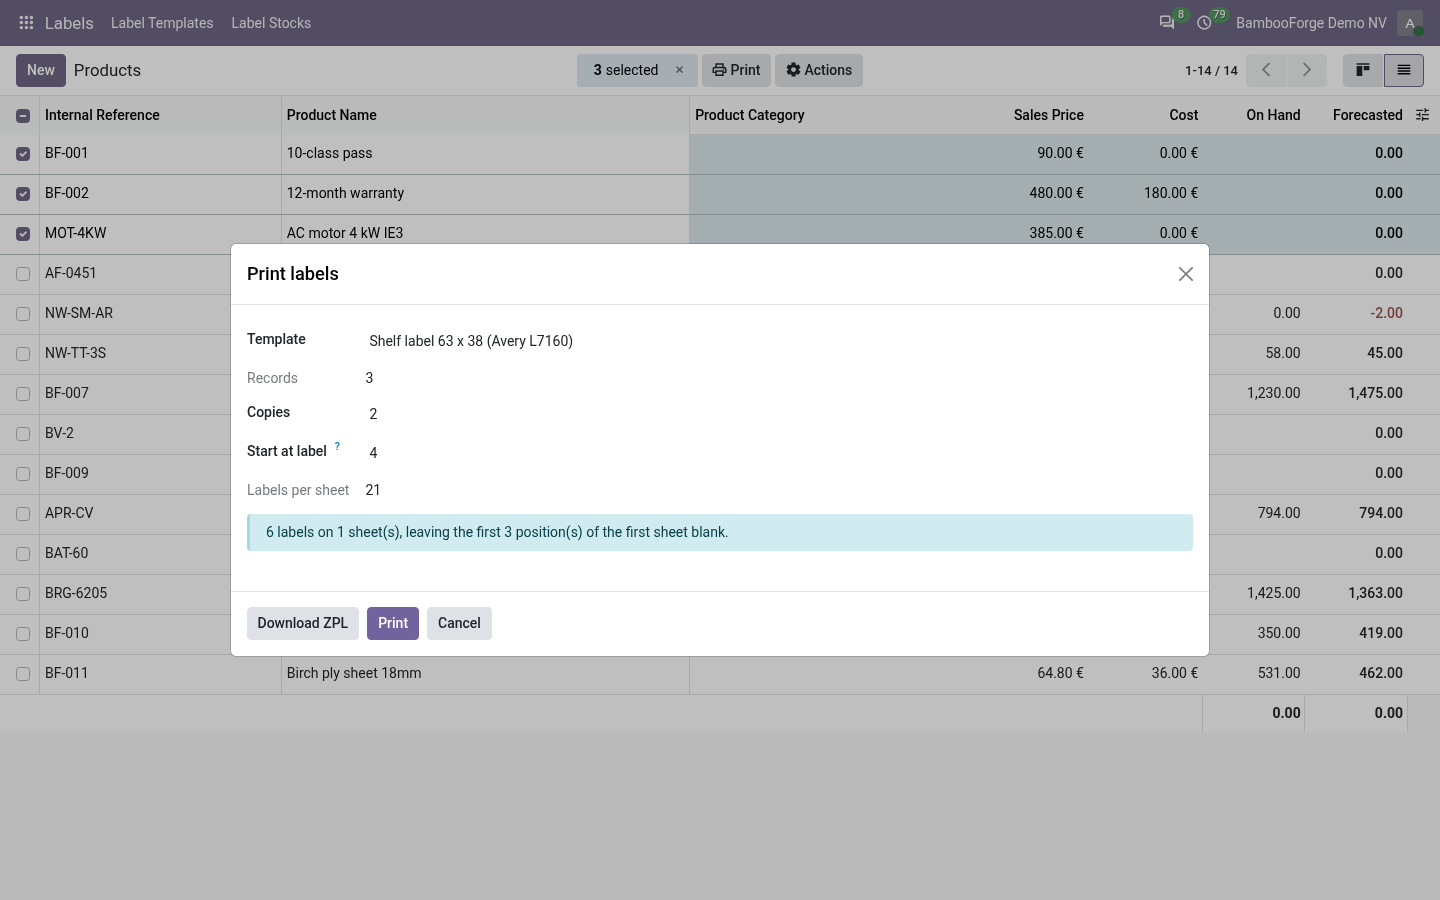Sort by Sales Price column
This screenshot has height=900, width=1440.
point(1048,115)
